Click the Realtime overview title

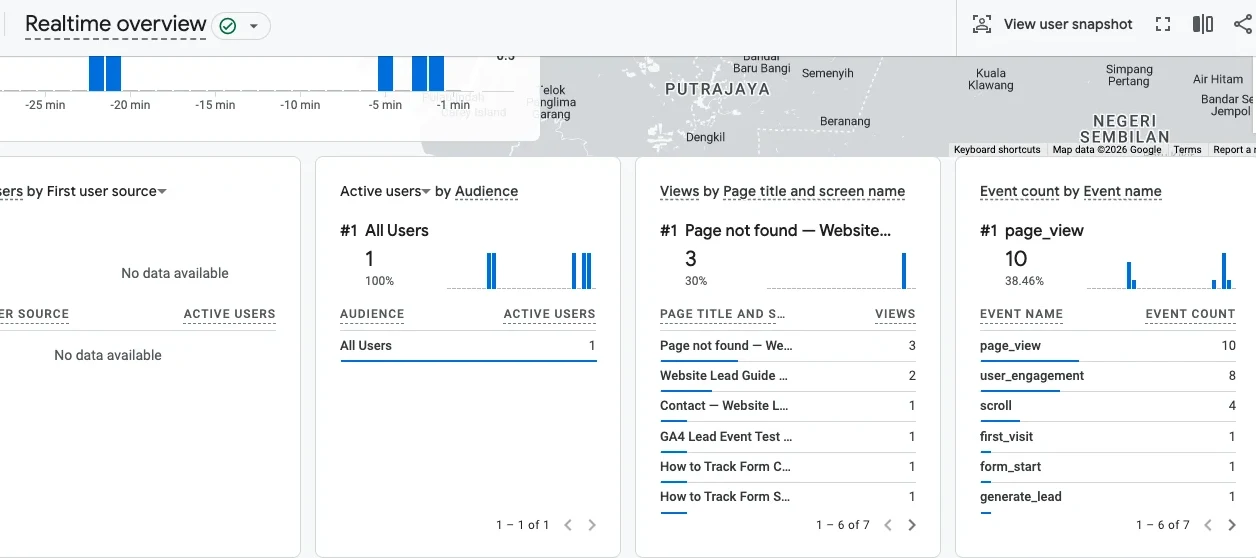116,24
